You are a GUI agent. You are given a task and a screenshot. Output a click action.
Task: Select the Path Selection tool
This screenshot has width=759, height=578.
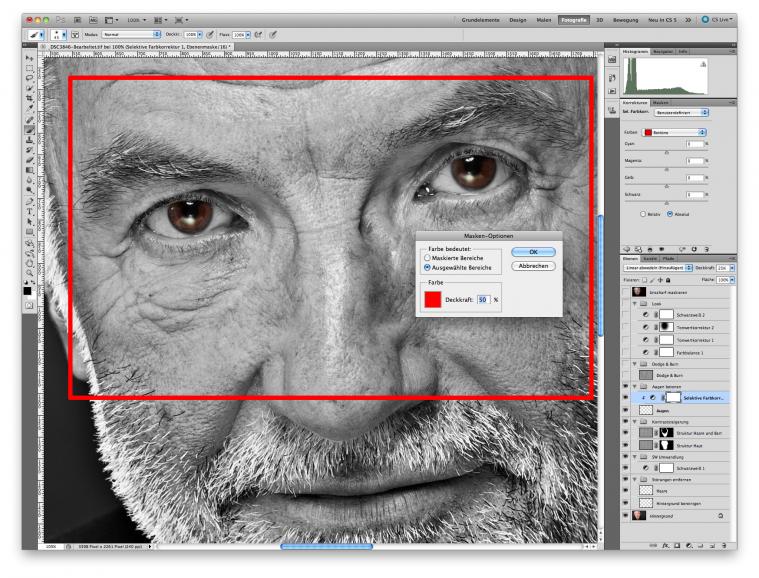pyautogui.click(x=29, y=222)
